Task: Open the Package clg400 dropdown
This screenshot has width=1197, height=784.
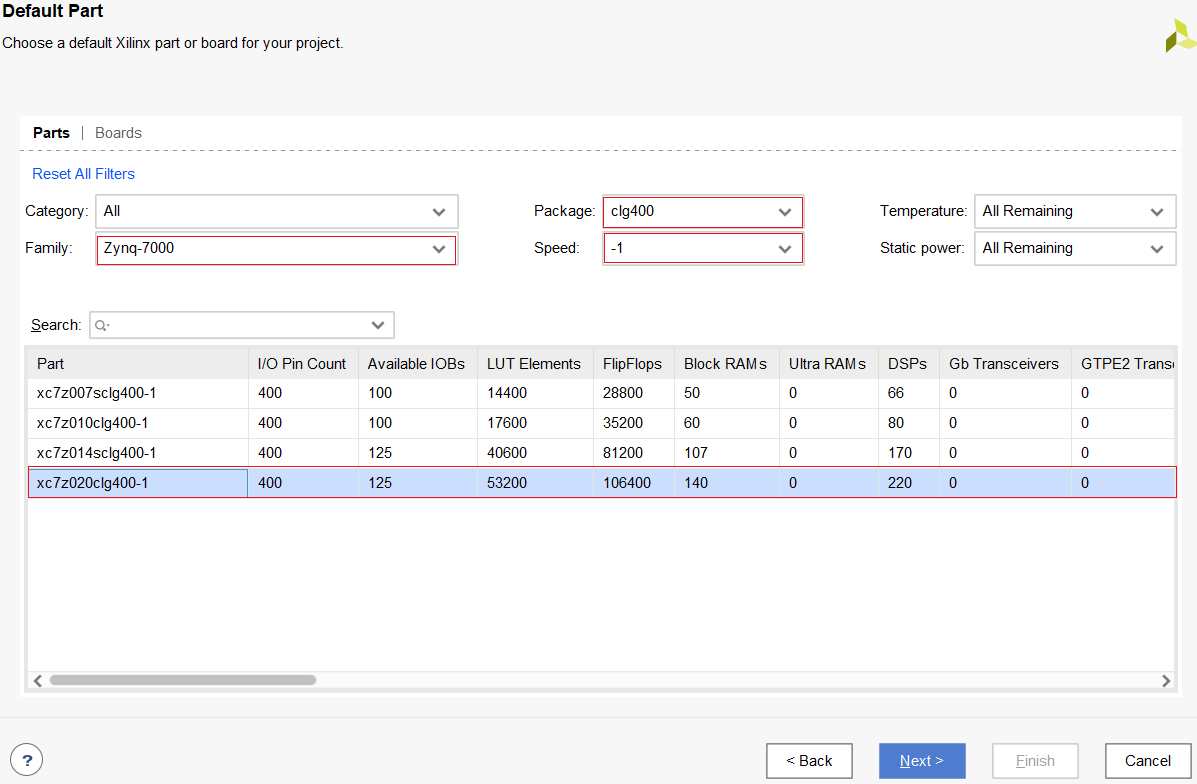Action: tap(702, 211)
